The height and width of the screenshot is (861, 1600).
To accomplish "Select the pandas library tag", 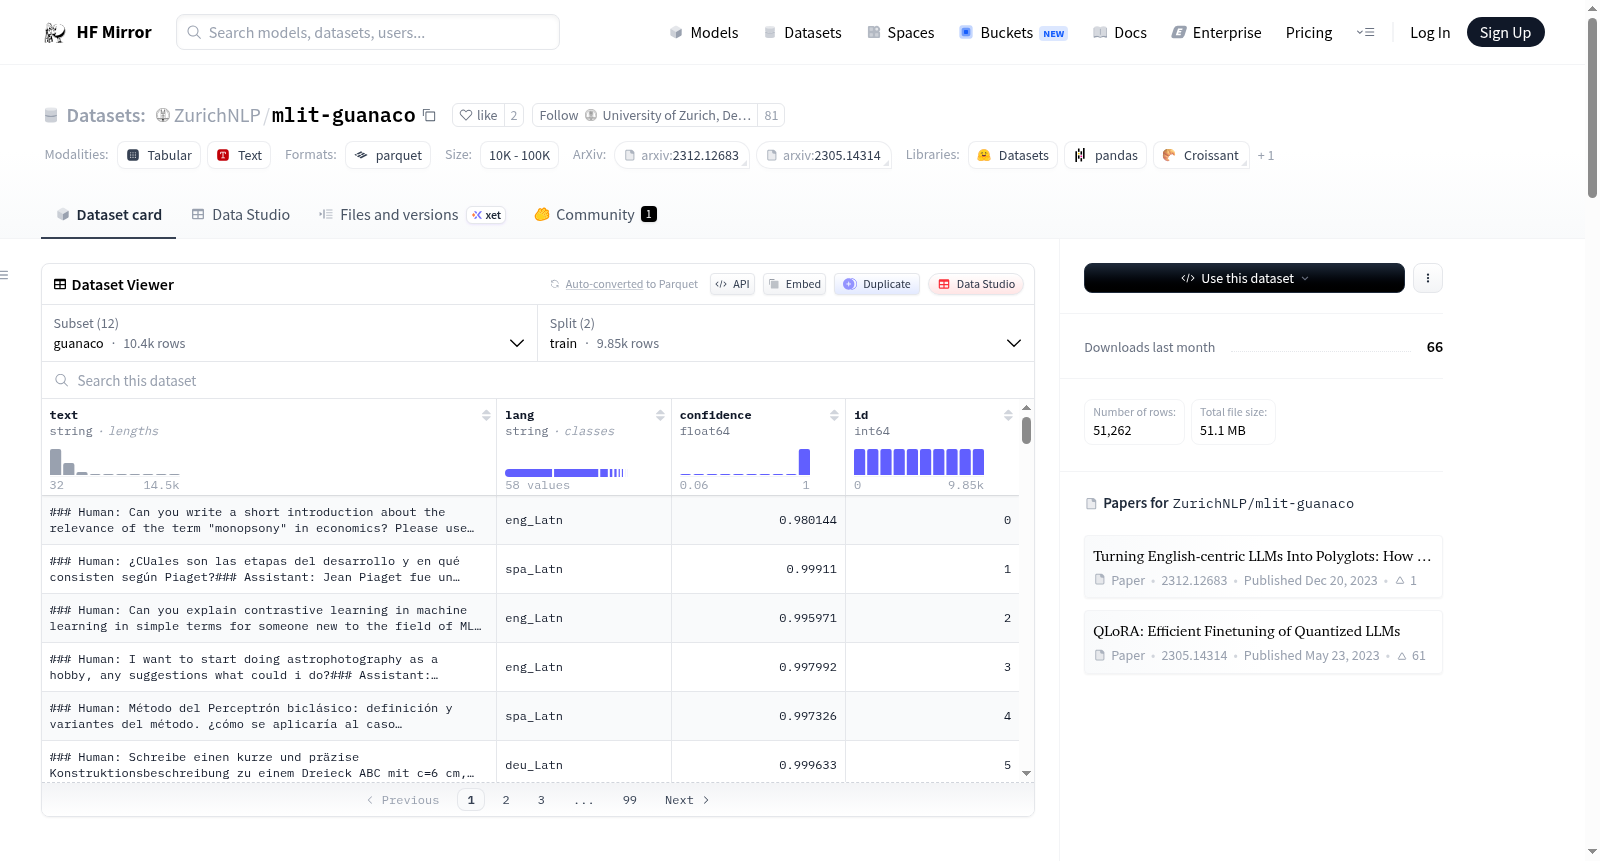I will (1106, 156).
